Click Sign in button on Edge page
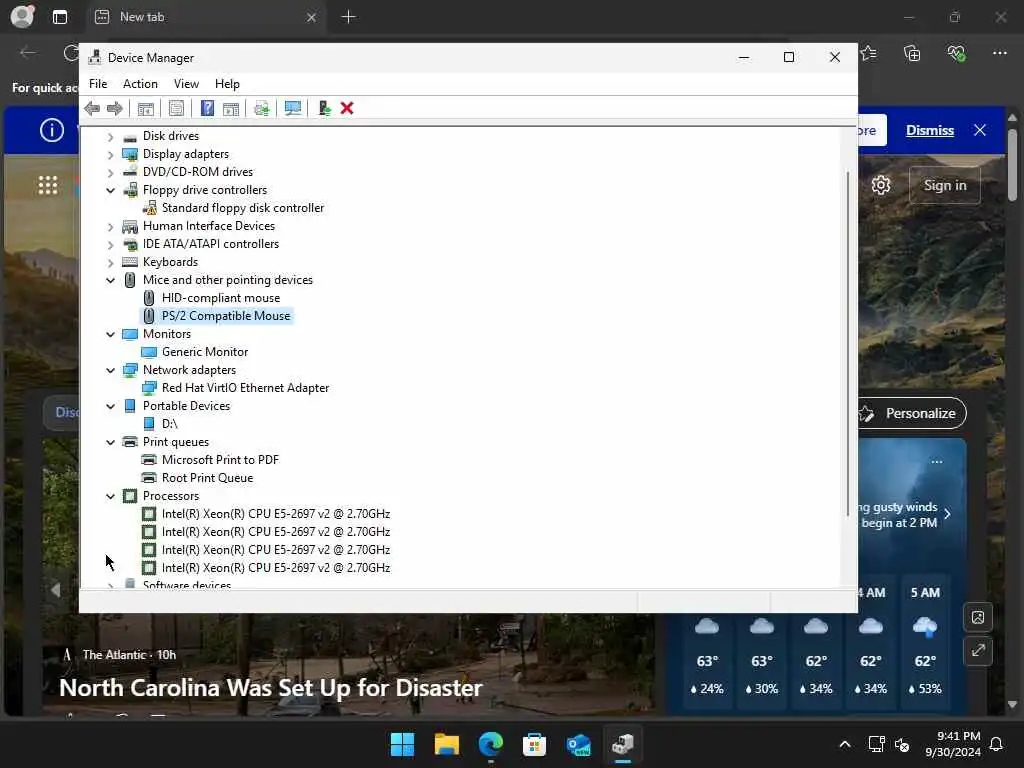This screenshot has height=768, width=1024. click(945, 185)
